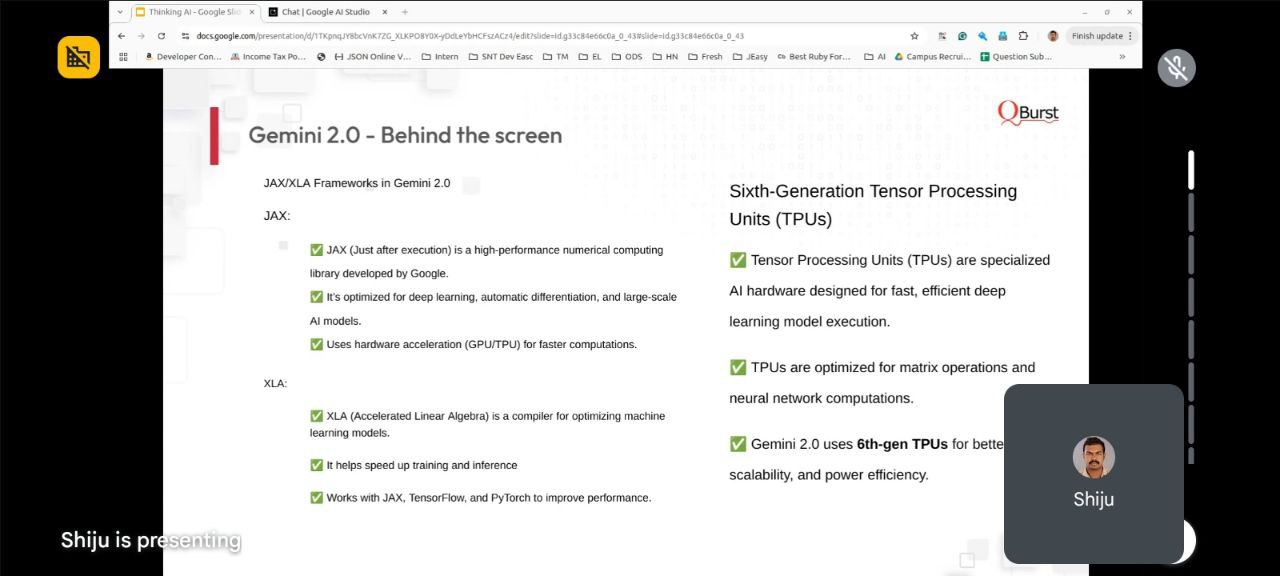Click the Finish update button

pyautogui.click(x=1097, y=36)
